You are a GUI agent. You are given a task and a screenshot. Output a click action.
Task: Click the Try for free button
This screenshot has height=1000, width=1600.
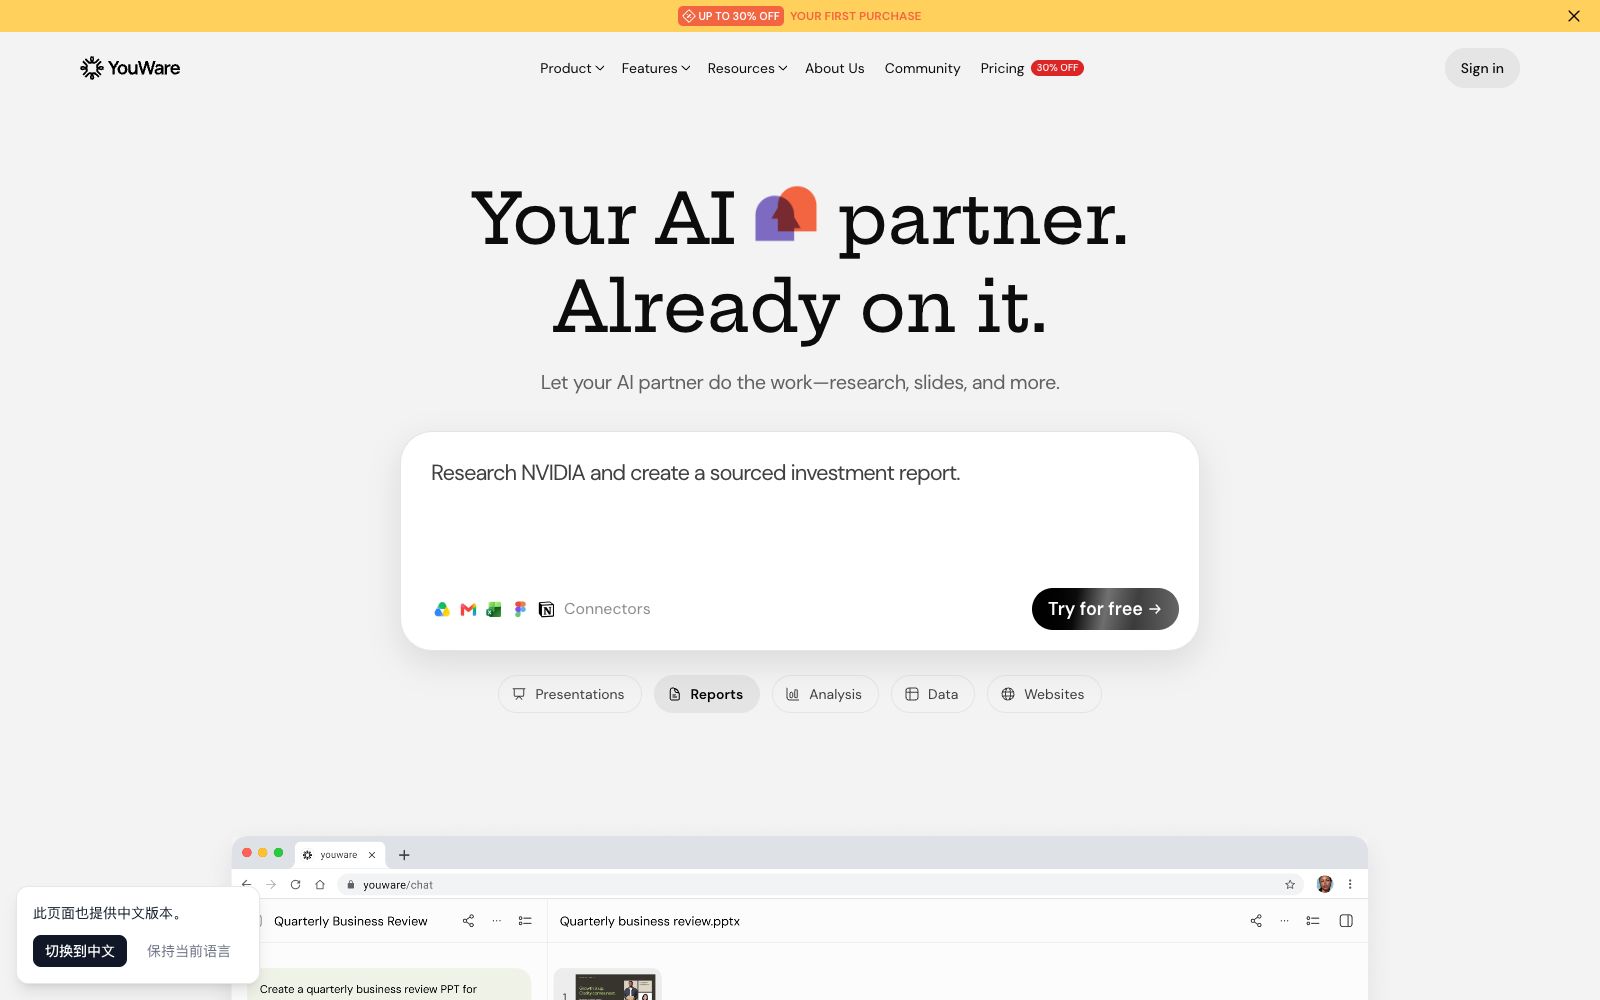pyautogui.click(x=1105, y=609)
